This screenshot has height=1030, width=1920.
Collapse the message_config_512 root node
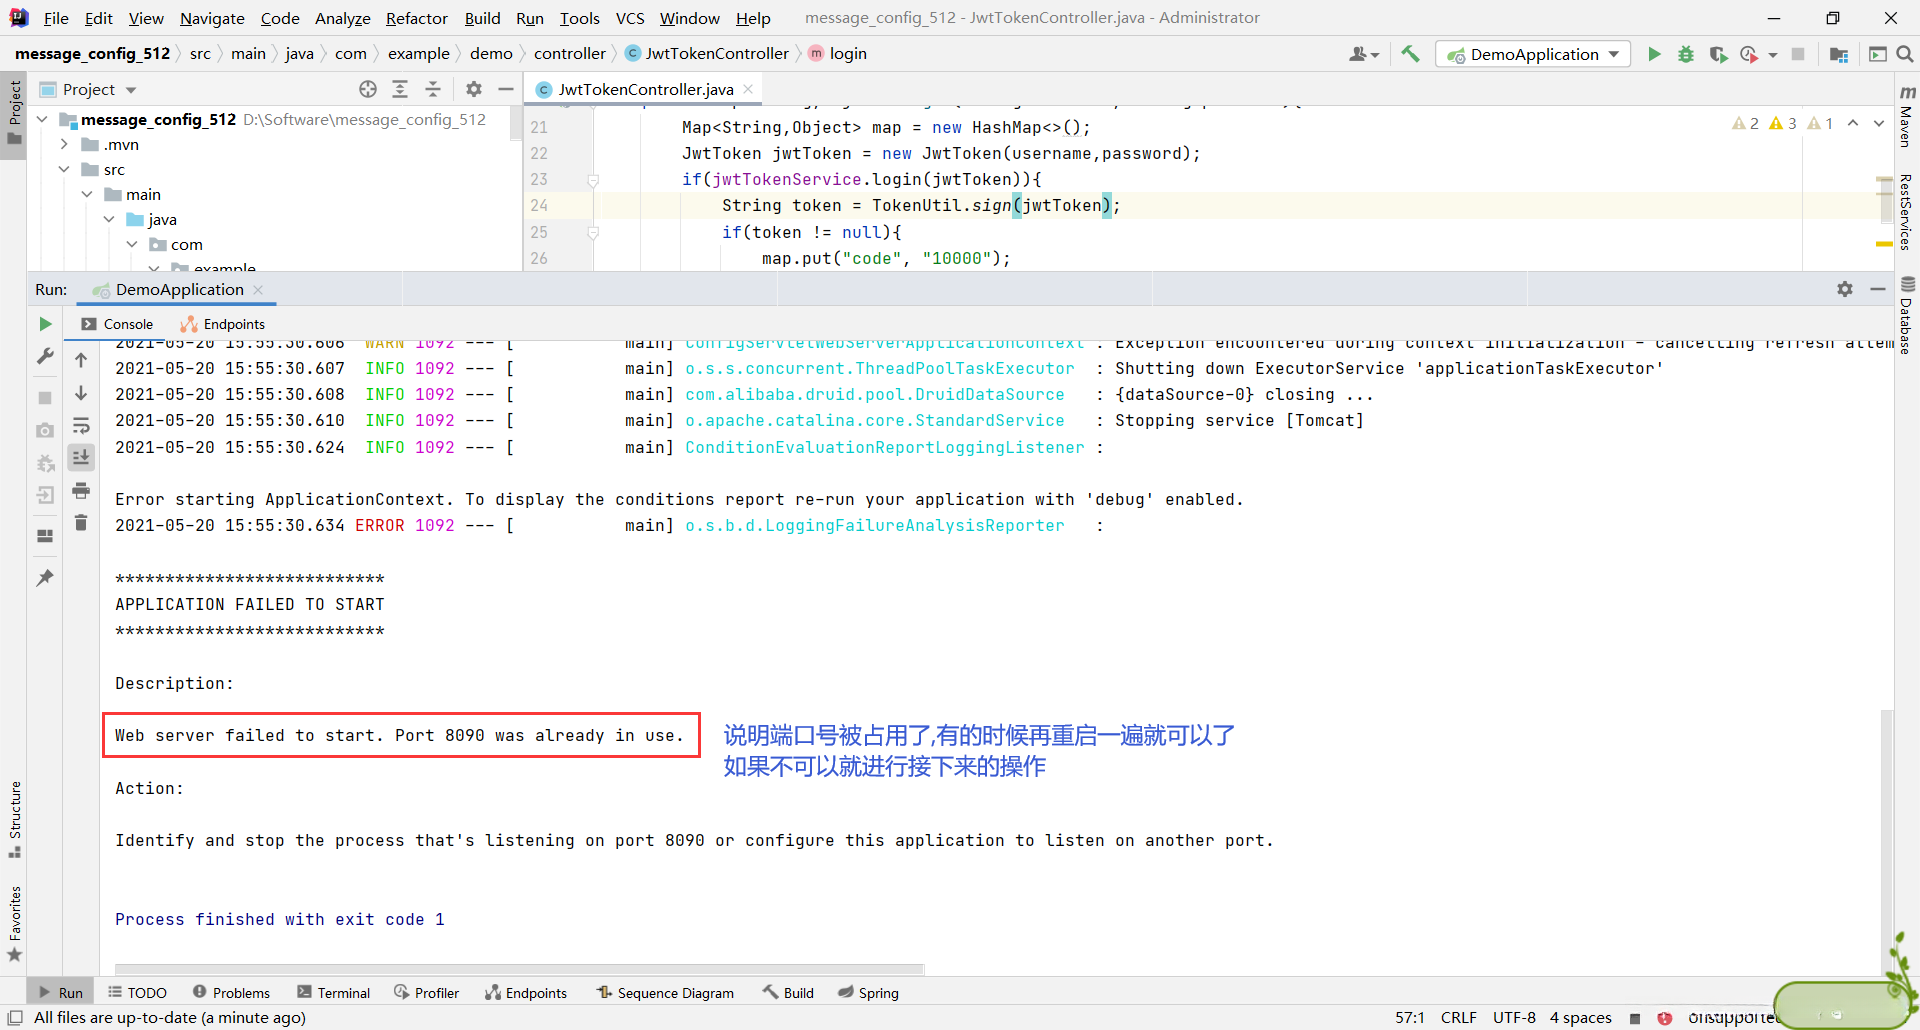tap(42, 119)
